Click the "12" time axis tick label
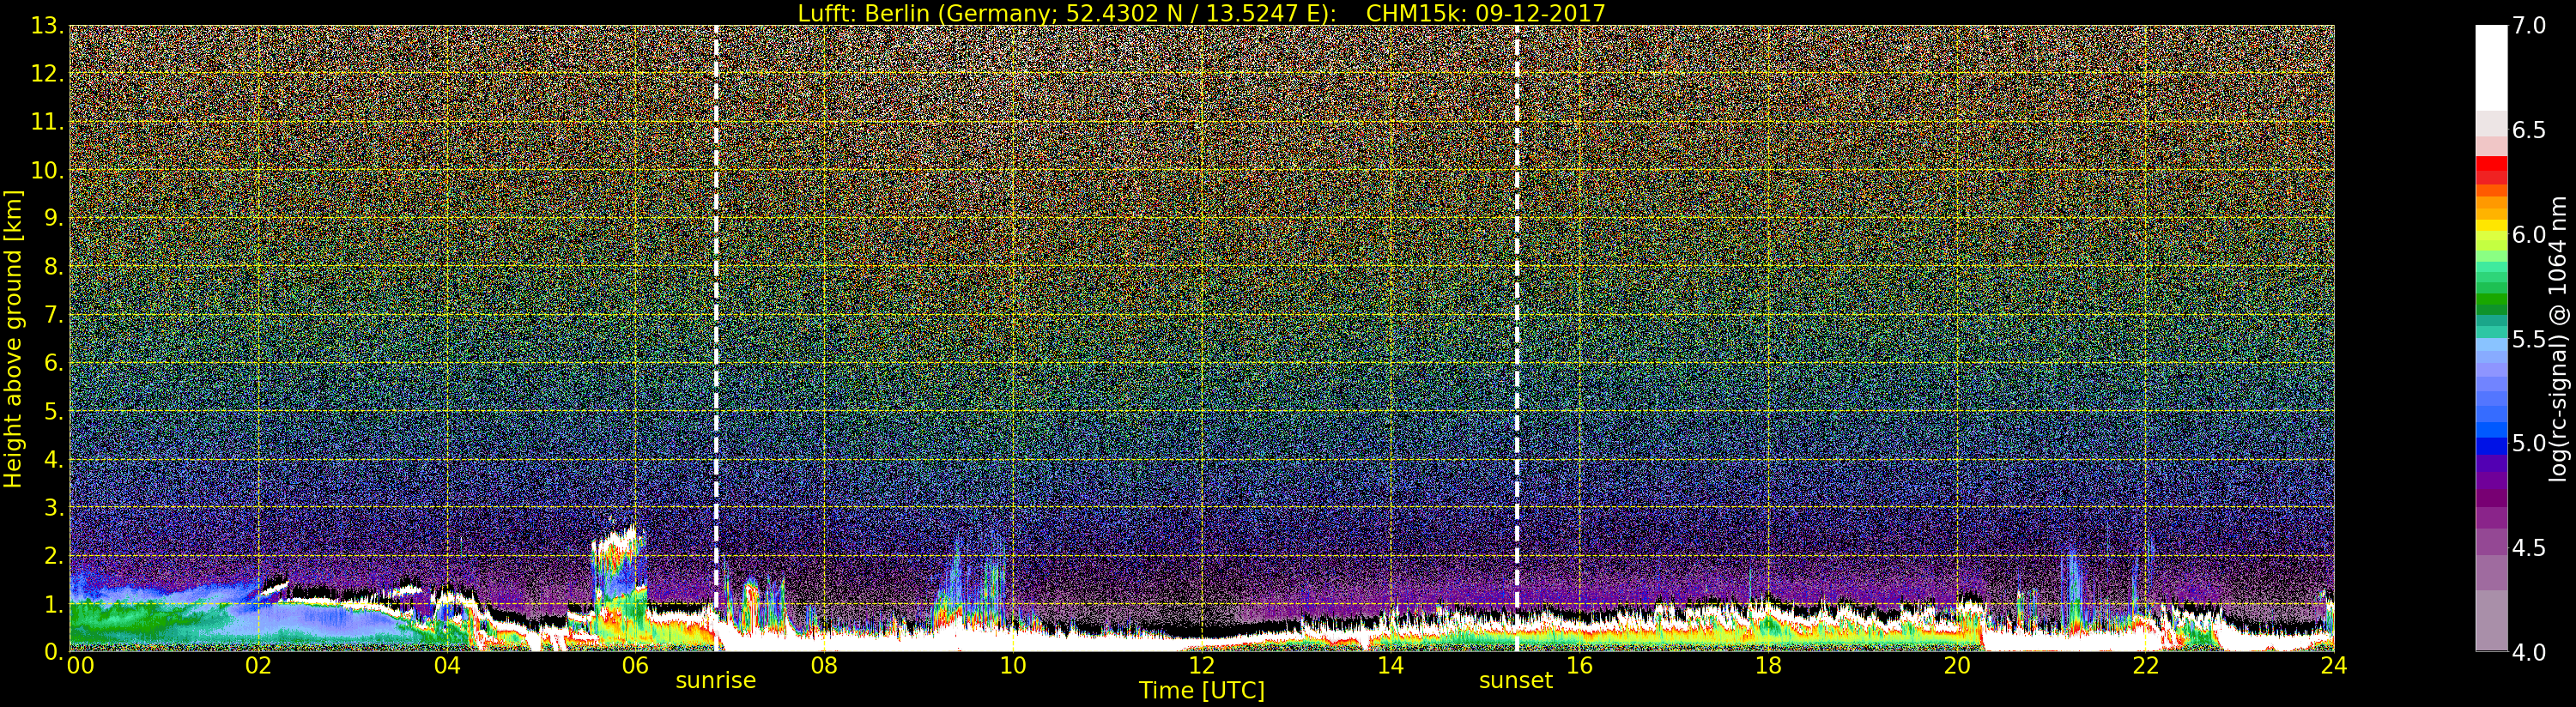This screenshot has height=707, width=2576. coord(1201,666)
